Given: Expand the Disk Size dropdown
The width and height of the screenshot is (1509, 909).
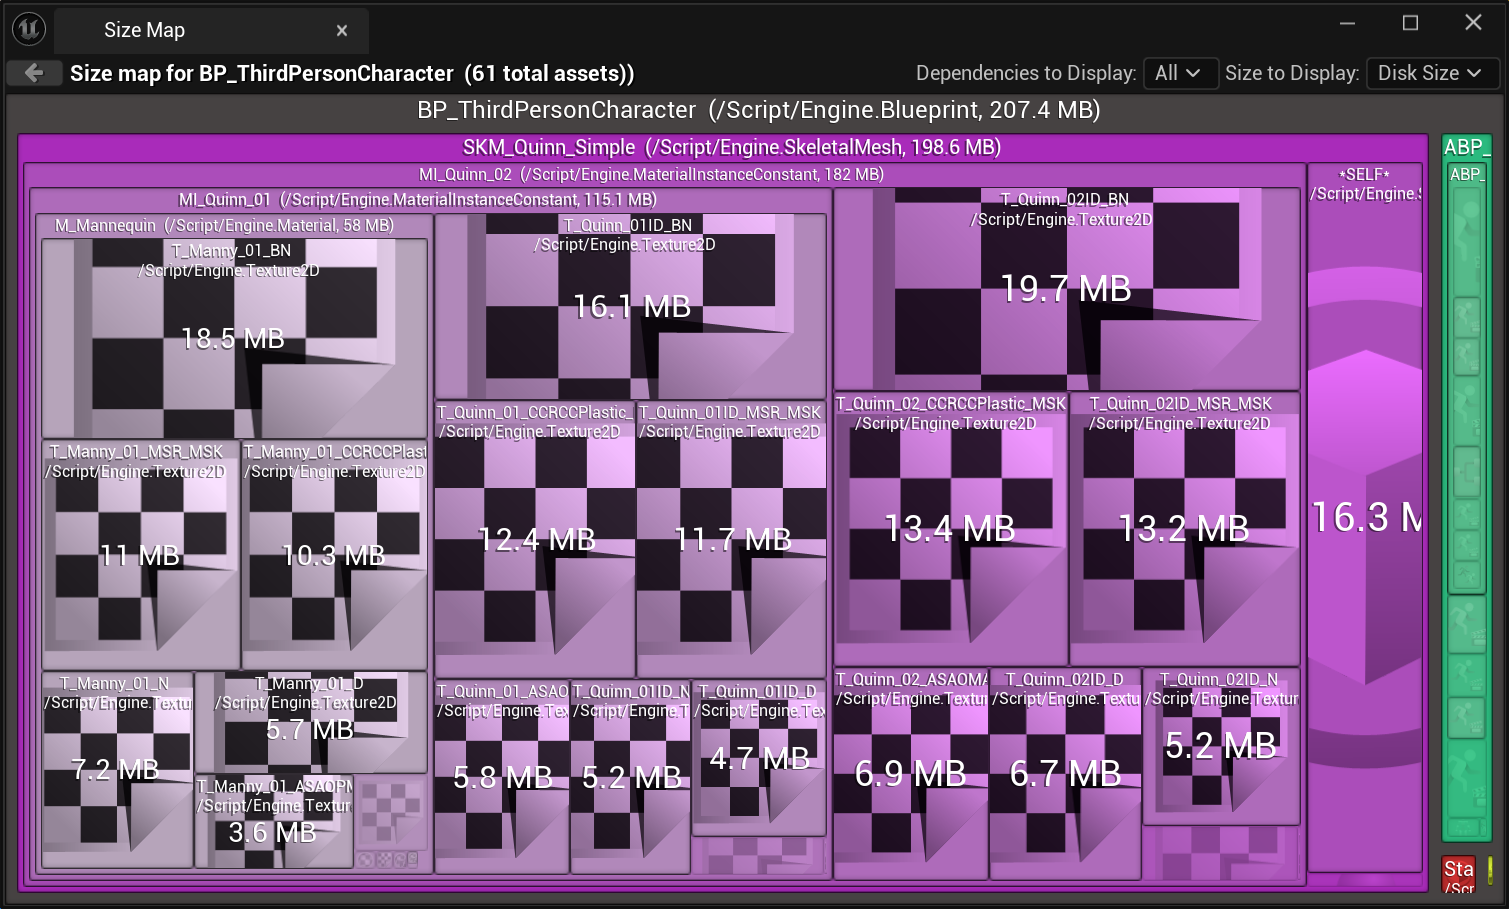Looking at the screenshot, I should pos(1430,73).
